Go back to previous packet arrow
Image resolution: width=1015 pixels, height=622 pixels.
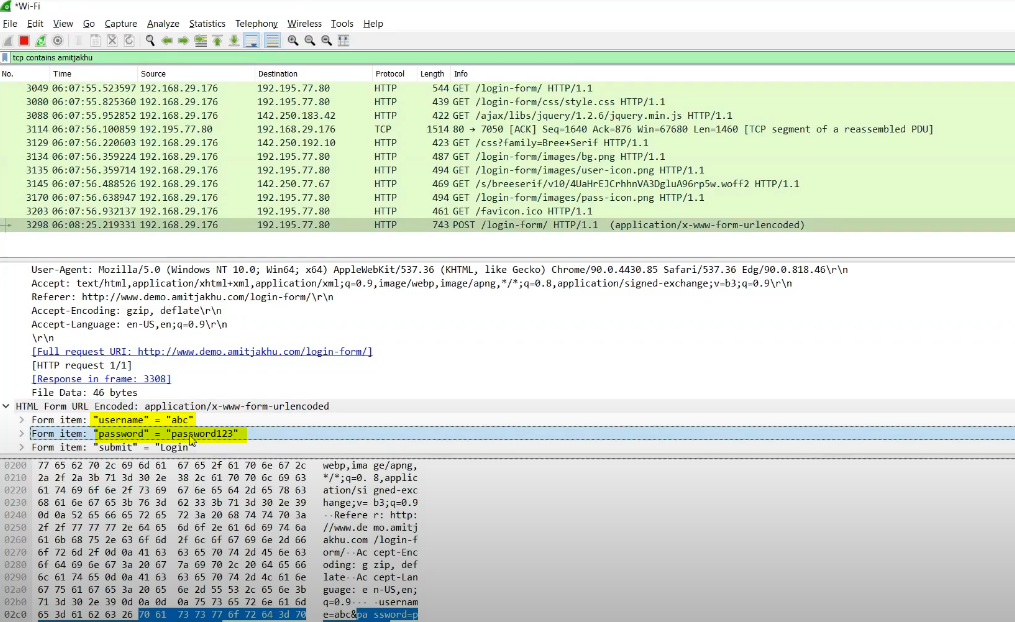tap(167, 41)
